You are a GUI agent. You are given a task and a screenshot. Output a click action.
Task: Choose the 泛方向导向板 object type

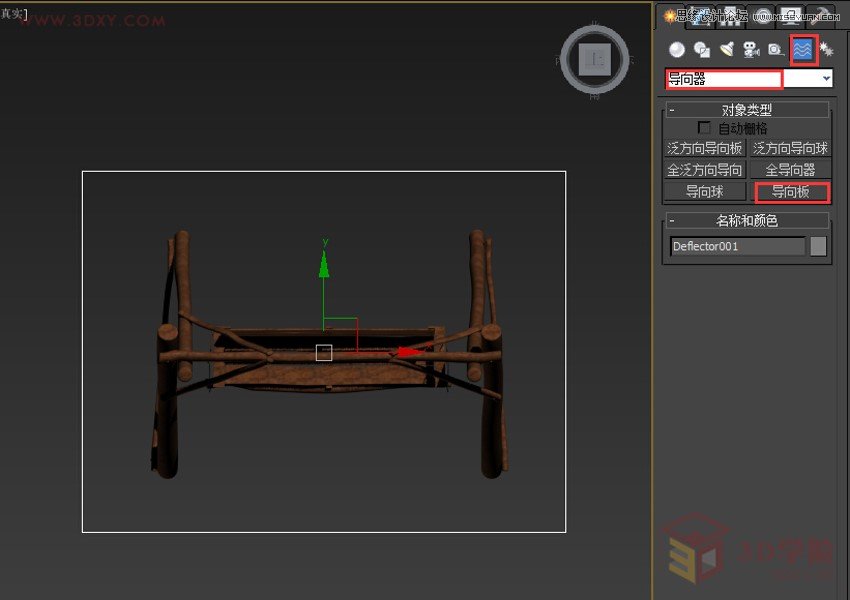(x=705, y=148)
